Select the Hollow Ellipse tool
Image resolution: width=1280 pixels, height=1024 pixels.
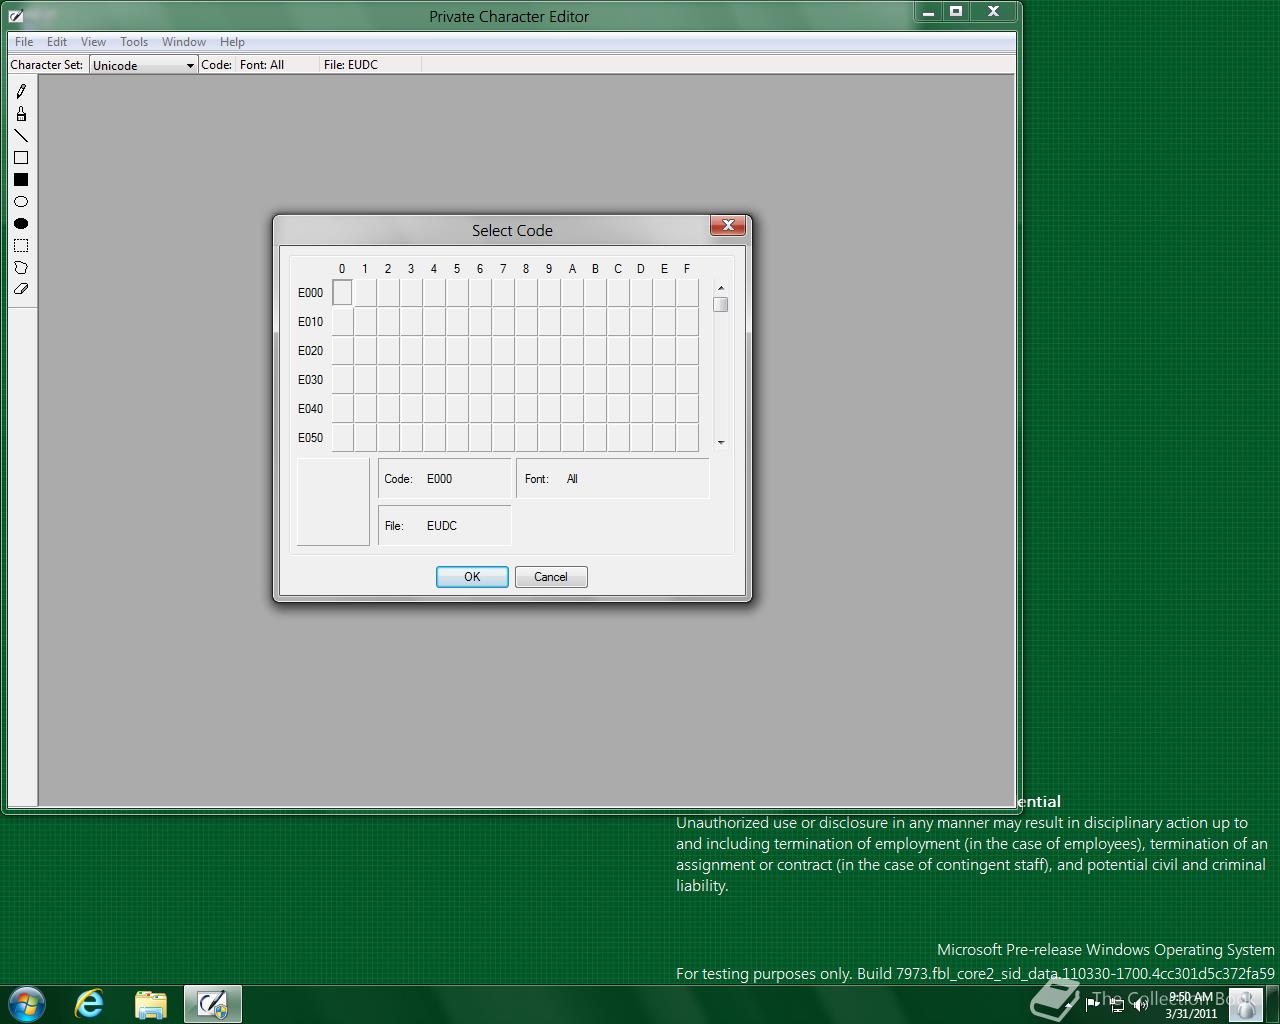coord(21,202)
